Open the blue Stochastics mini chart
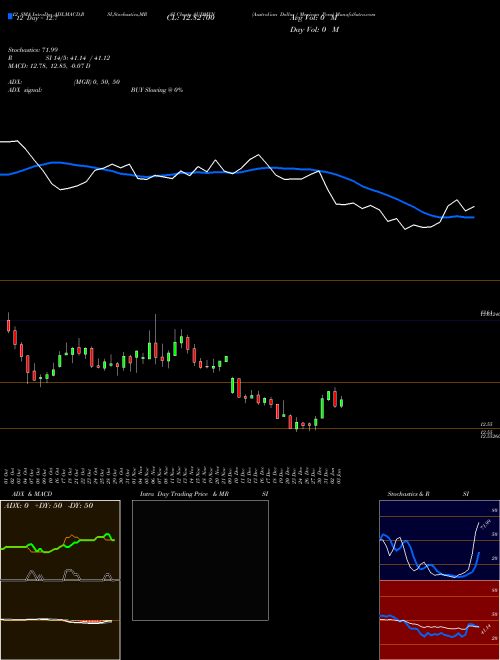500x660 pixels. pyautogui.click(x=438, y=540)
